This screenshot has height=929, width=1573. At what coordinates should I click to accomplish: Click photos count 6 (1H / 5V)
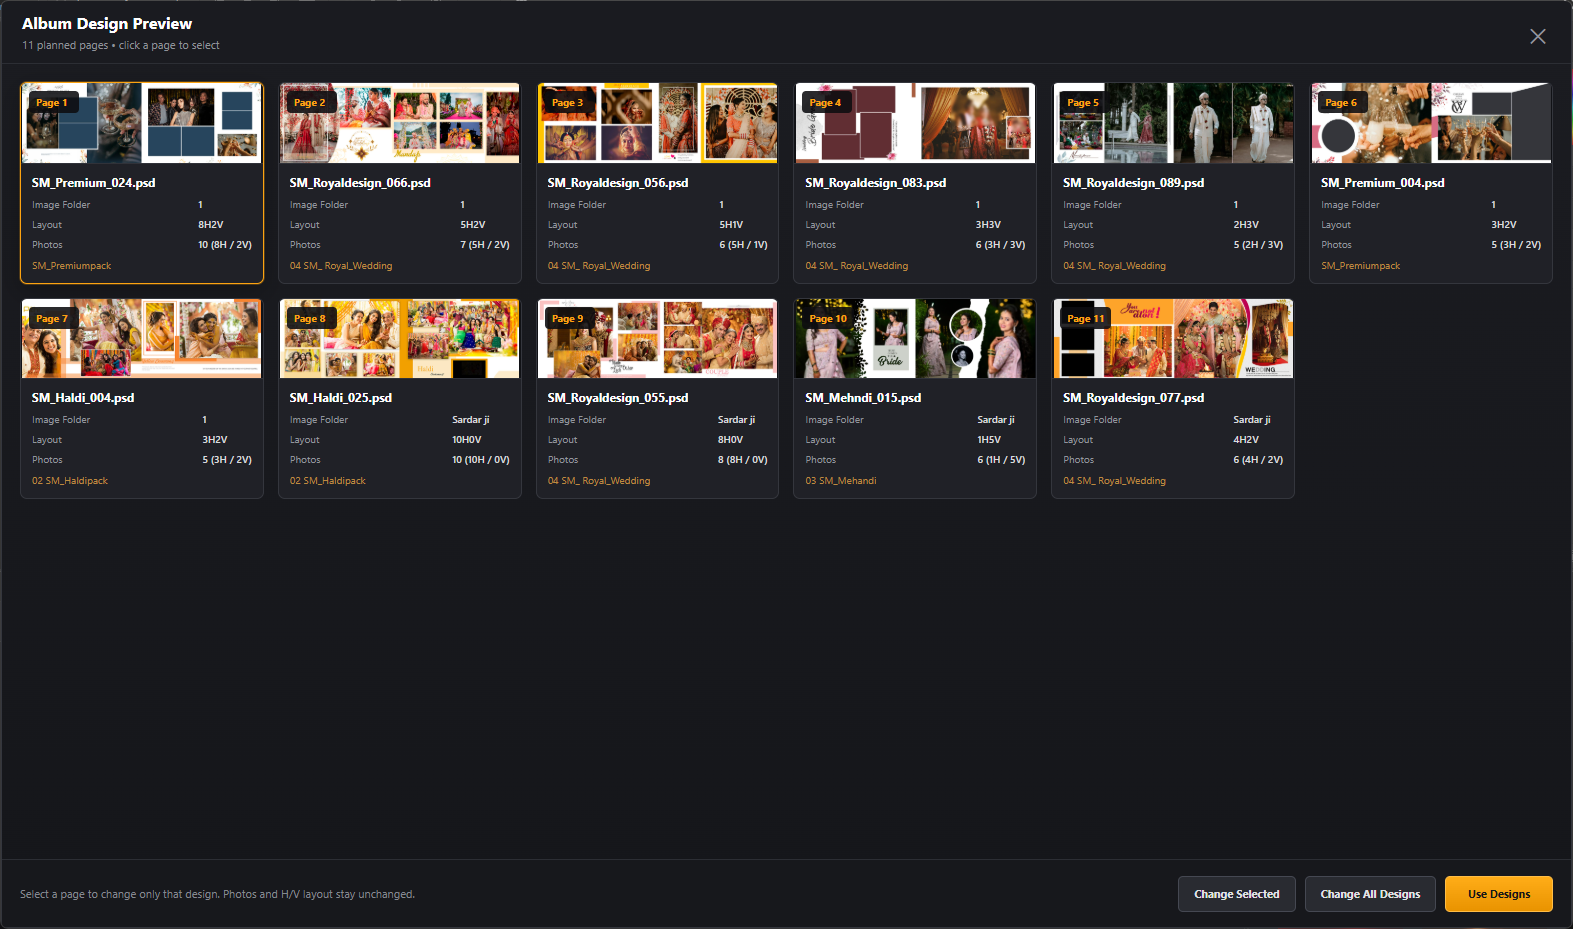[1001, 460]
